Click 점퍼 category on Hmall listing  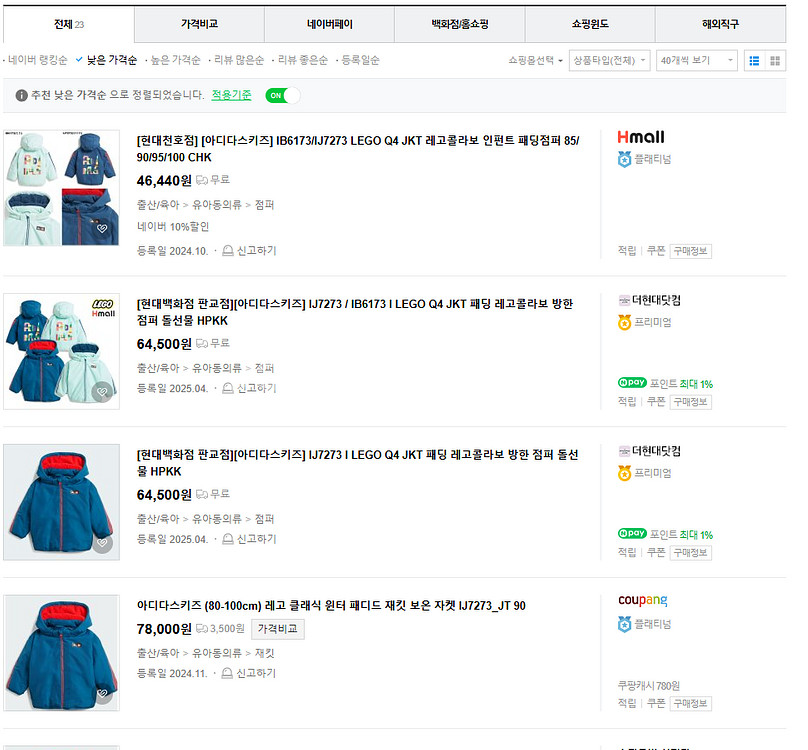pos(264,205)
